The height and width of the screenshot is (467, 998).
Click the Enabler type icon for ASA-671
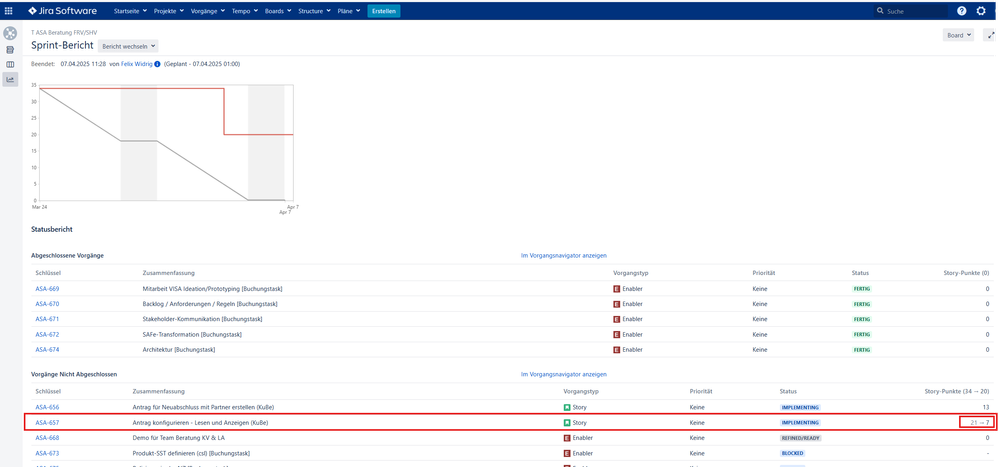tap(616, 319)
